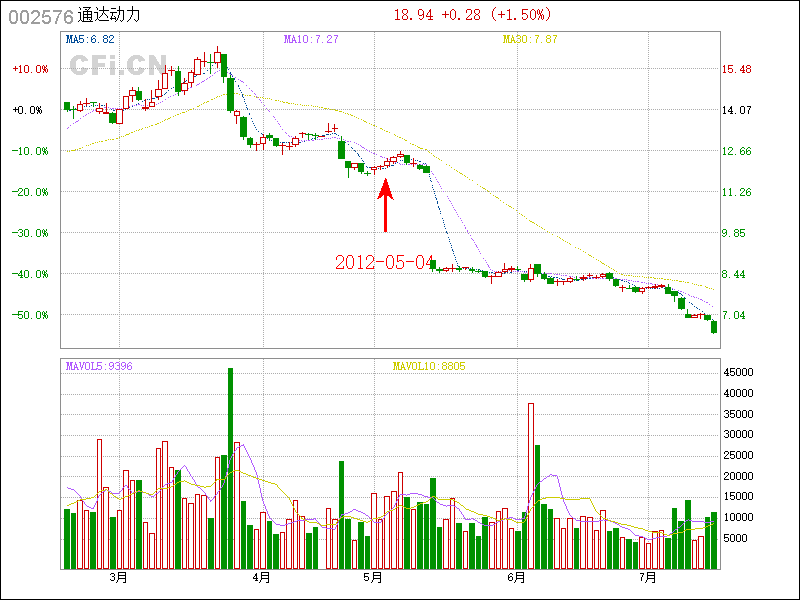Select the 3月 label on time axis
This screenshot has height=600, width=800.
pos(119,578)
